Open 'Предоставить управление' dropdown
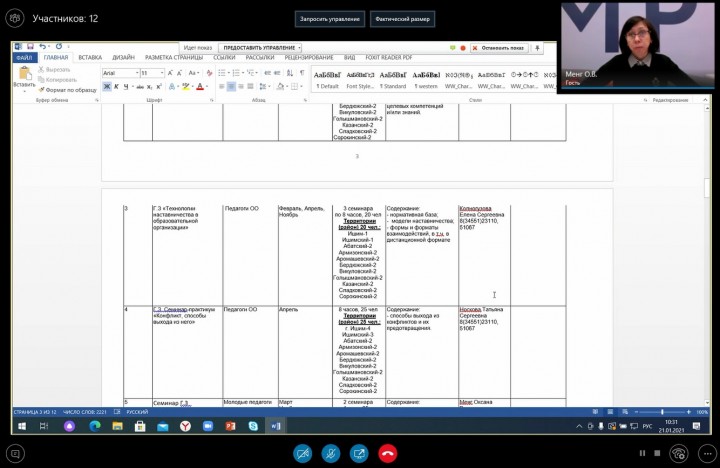 [x=260, y=47]
